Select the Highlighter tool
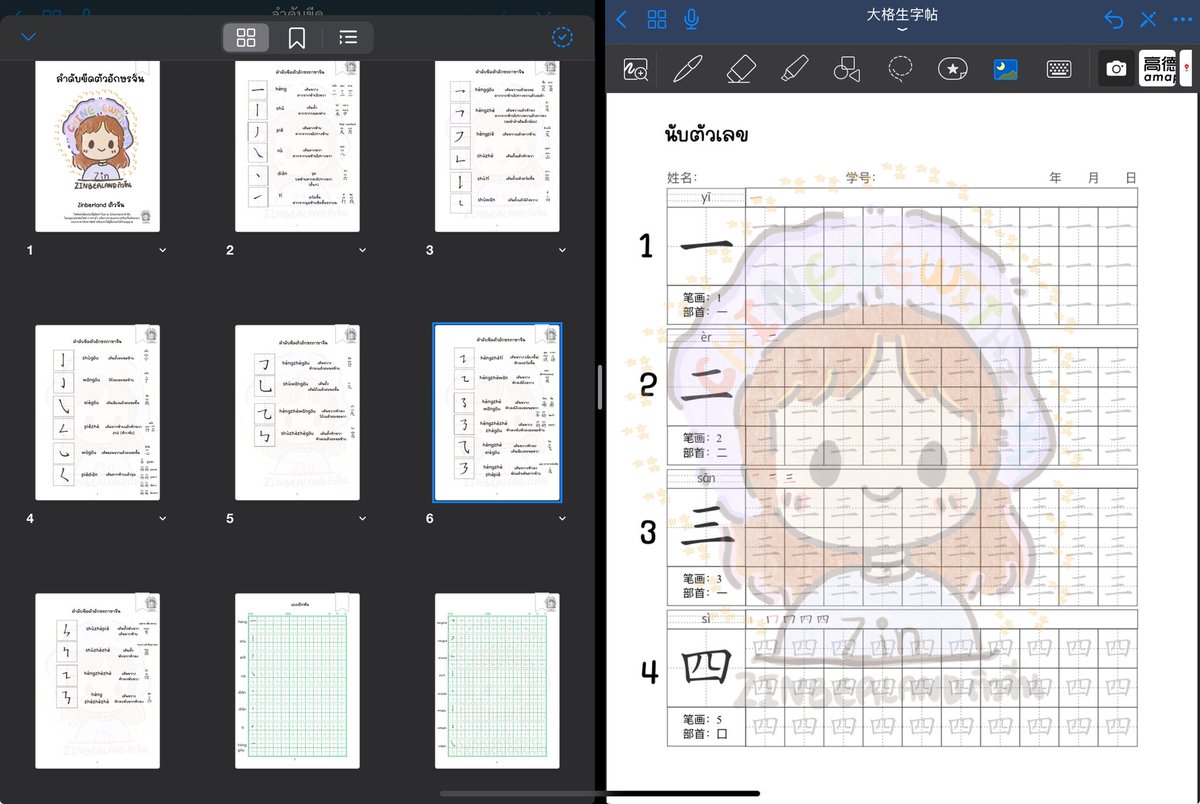Viewport: 1200px width, 804px height. (x=794, y=68)
